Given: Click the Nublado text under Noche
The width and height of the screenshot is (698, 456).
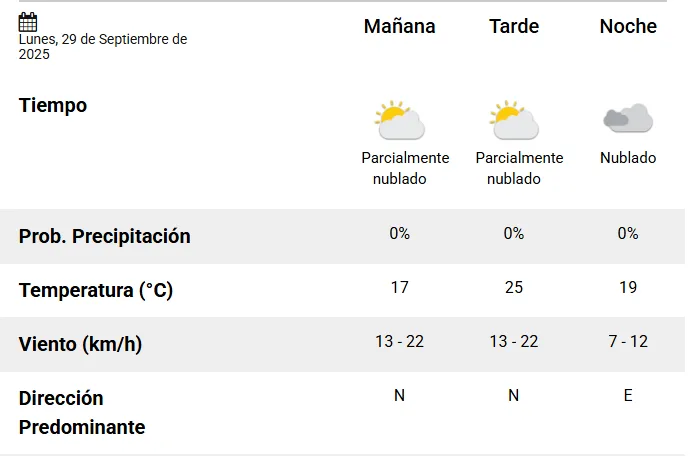Looking at the screenshot, I should (x=628, y=158).
